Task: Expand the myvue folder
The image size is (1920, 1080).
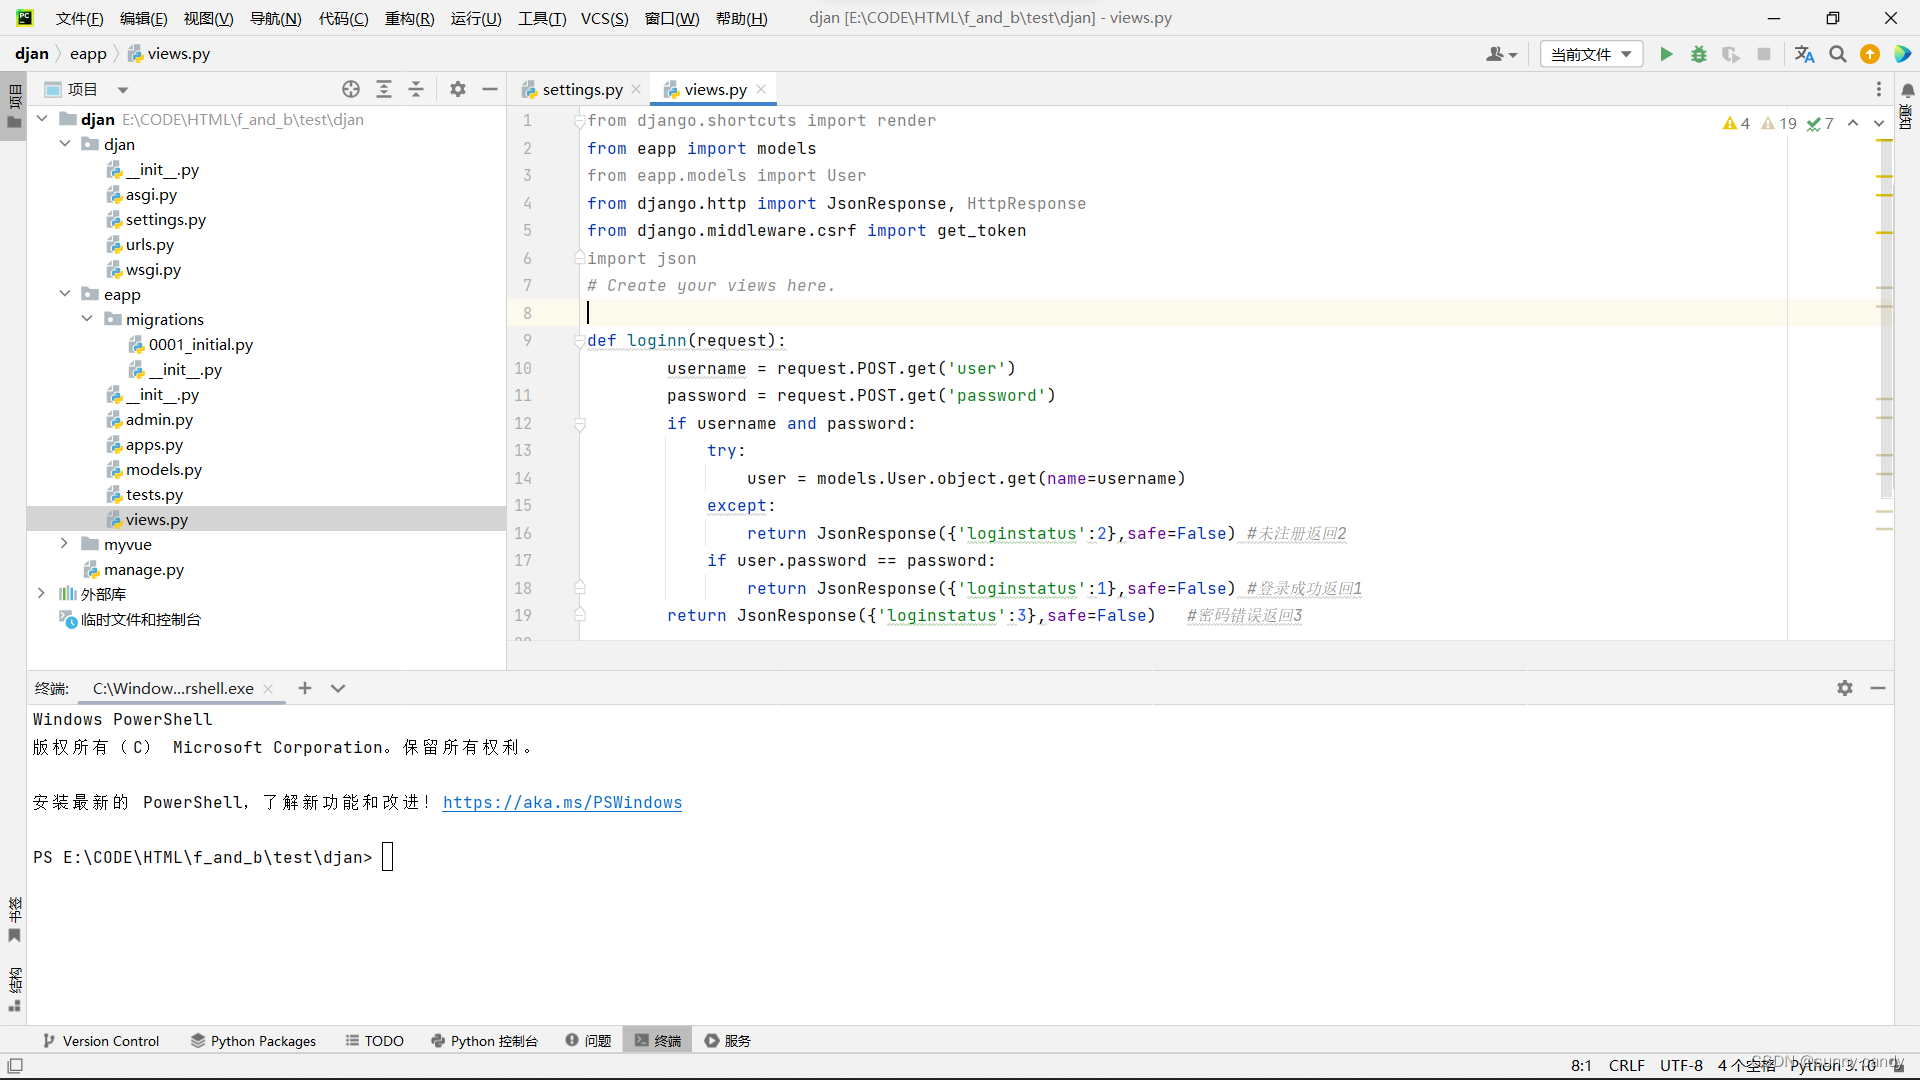Action: tap(64, 543)
